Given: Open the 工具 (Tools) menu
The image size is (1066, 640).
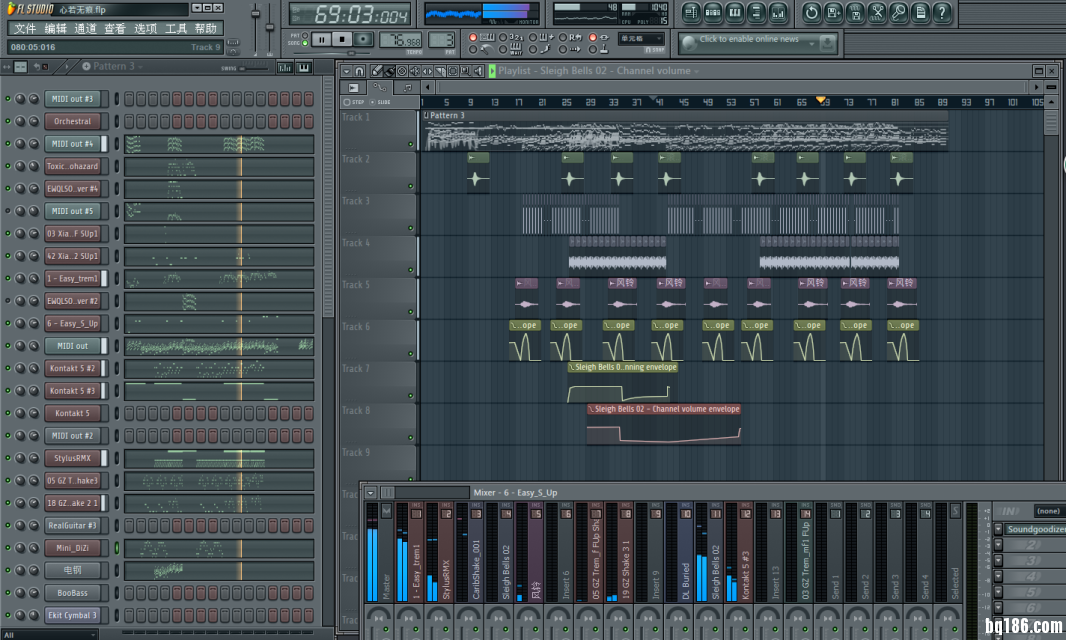Looking at the screenshot, I should [x=176, y=29].
